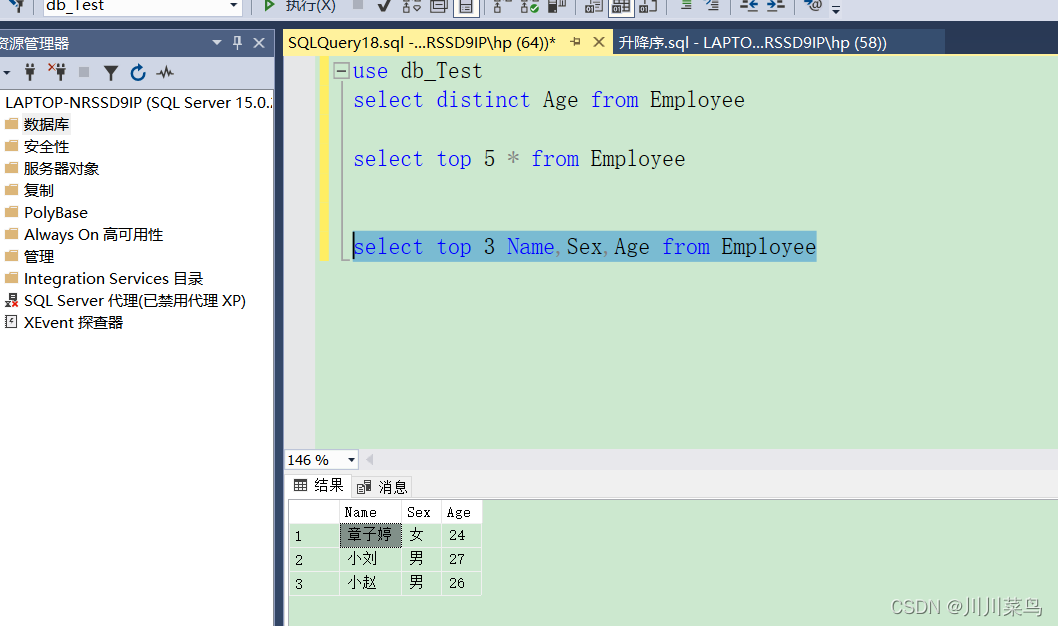
Task: Select Age cell with value 27
Action: point(462,559)
